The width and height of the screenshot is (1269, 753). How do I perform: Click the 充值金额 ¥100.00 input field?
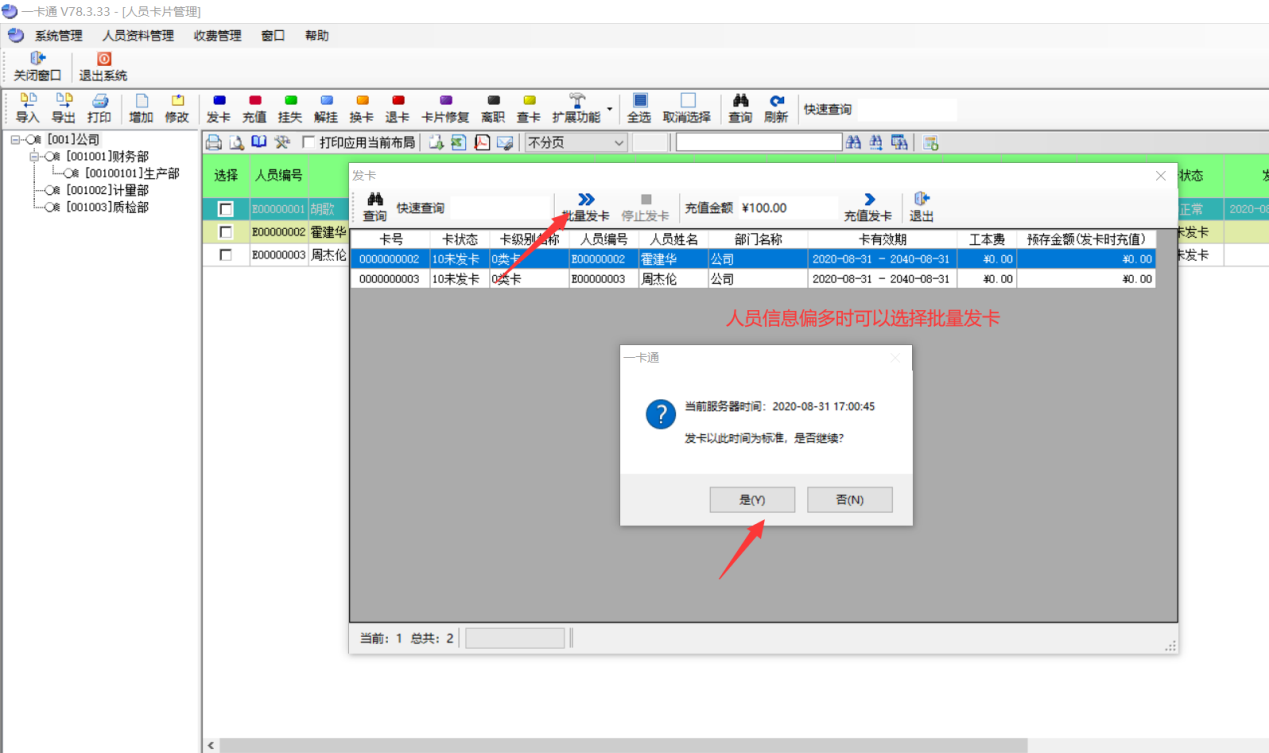click(787, 208)
